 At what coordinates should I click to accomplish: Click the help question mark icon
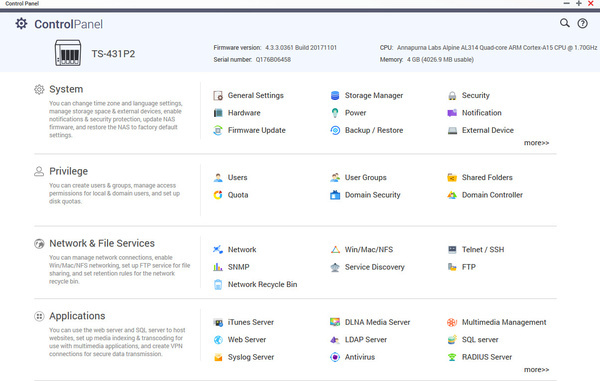tap(582, 23)
